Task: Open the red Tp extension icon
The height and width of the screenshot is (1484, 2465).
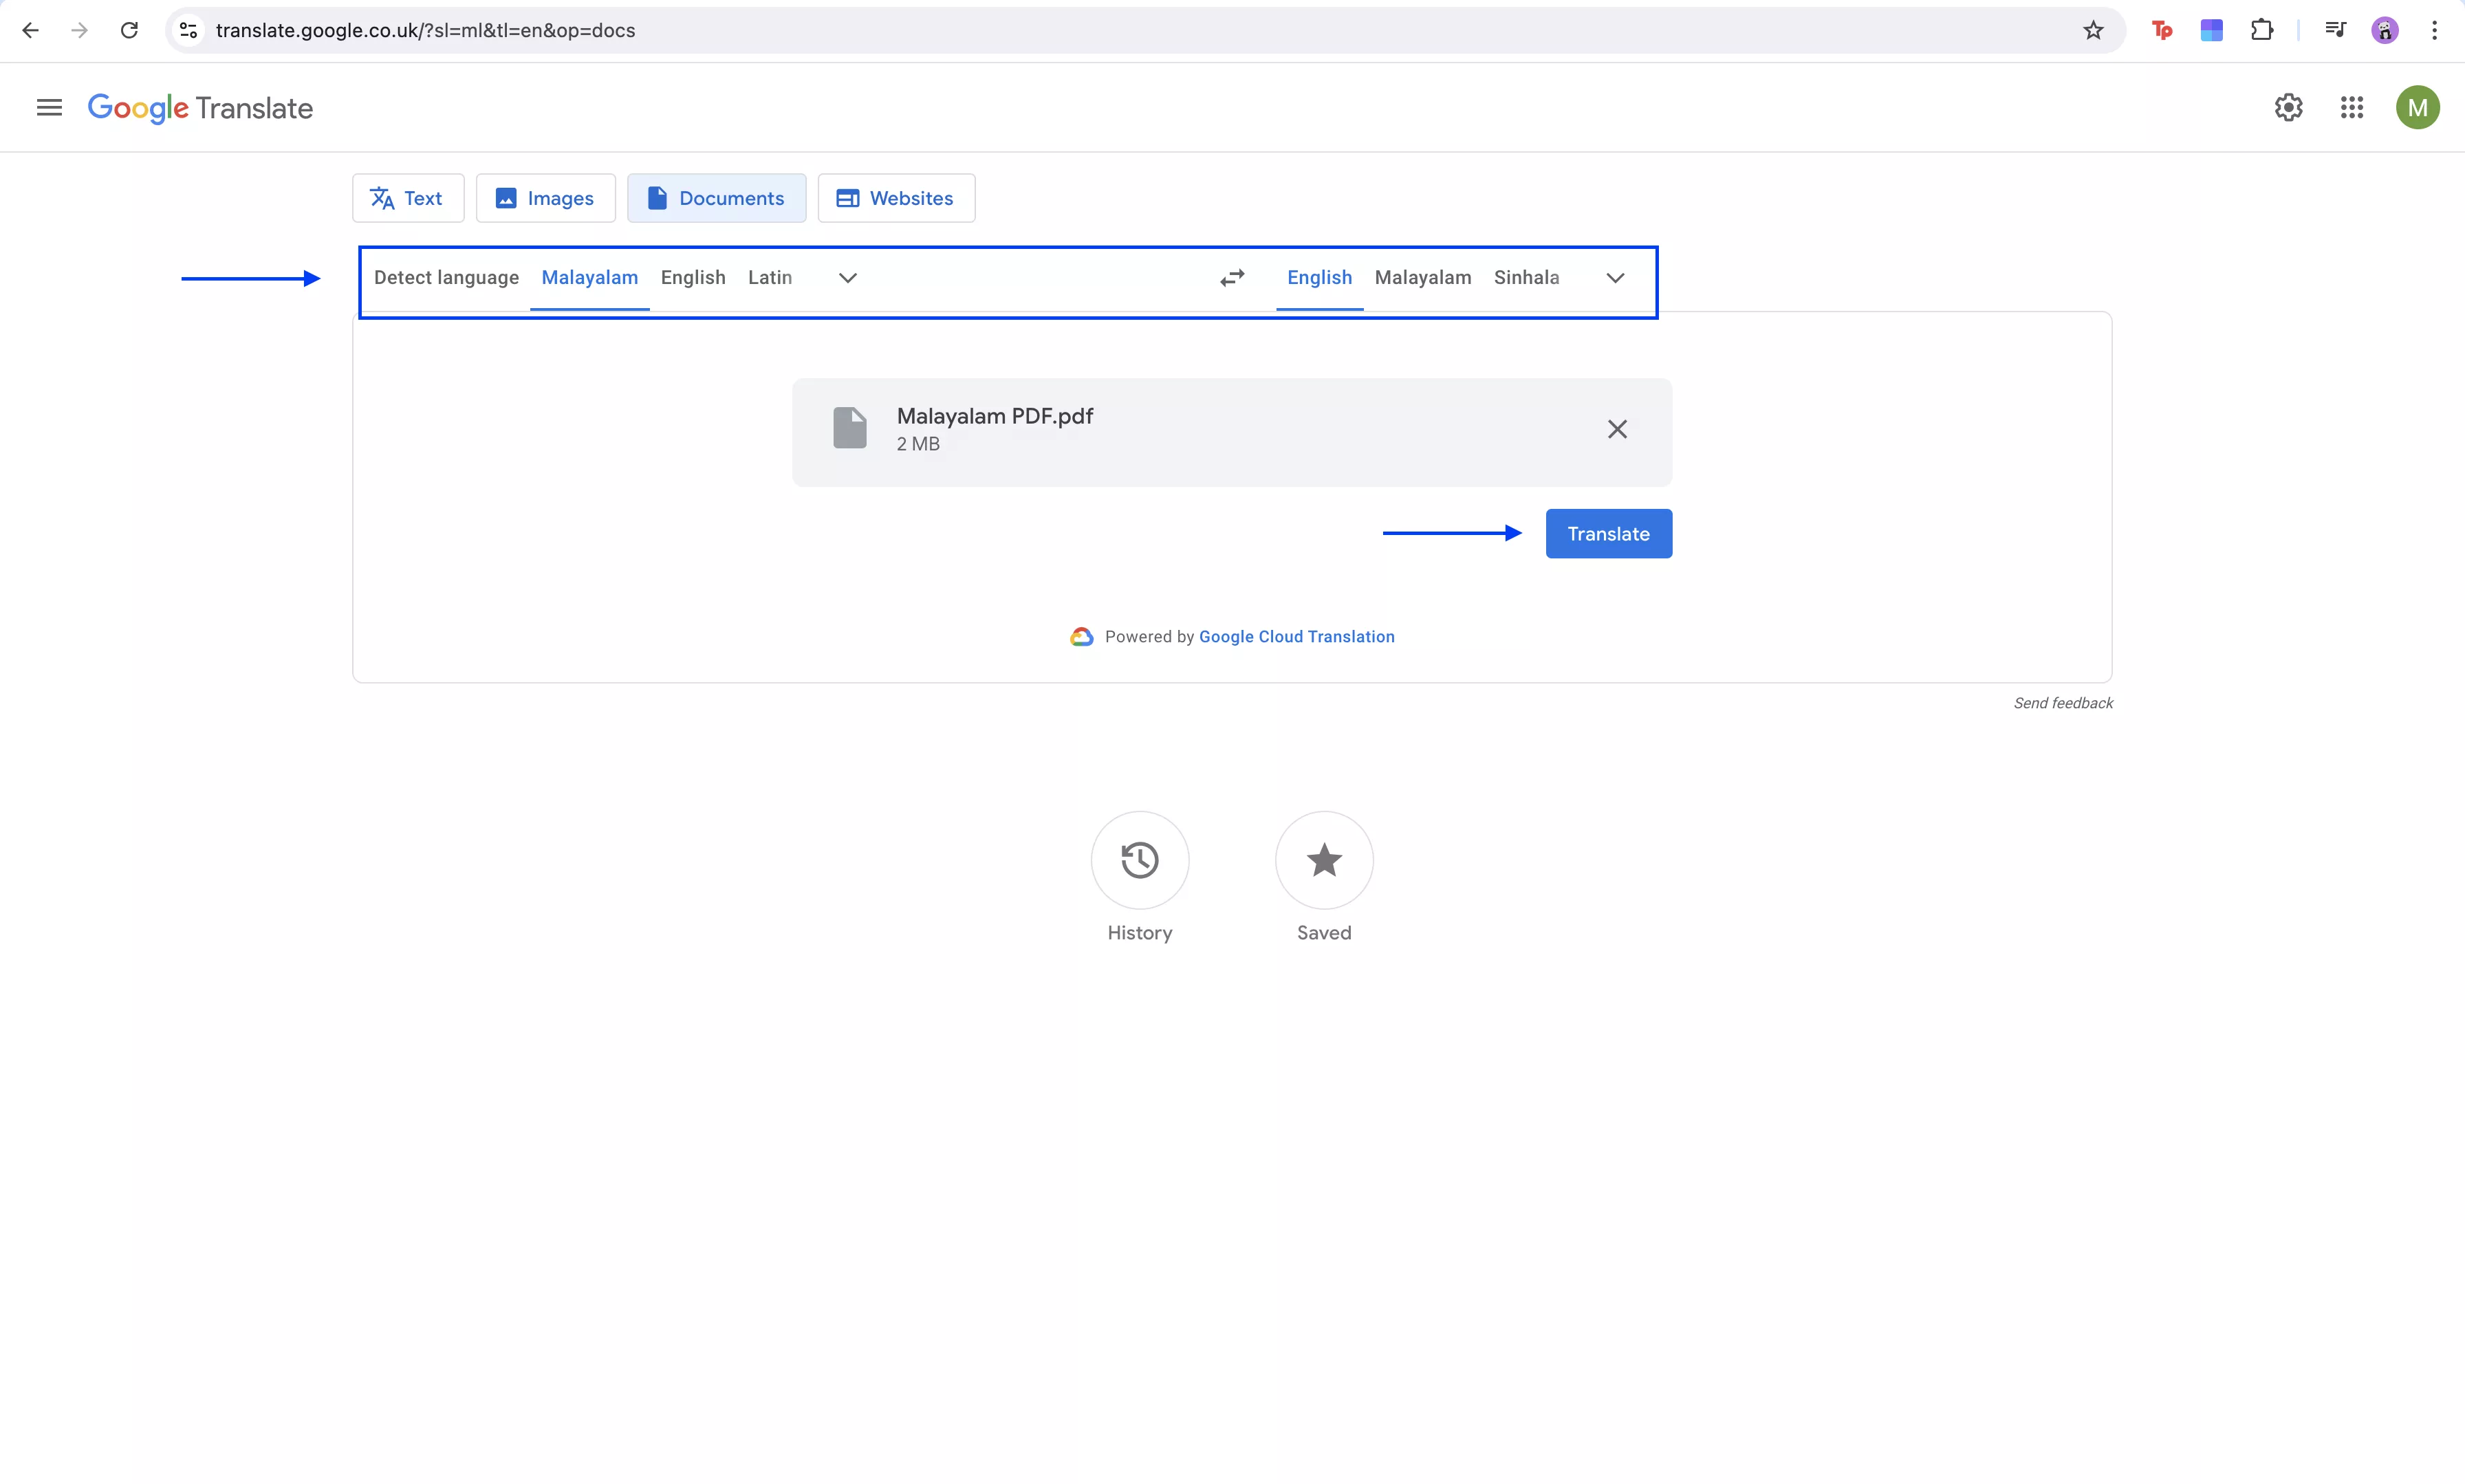Action: [x=2162, y=30]
